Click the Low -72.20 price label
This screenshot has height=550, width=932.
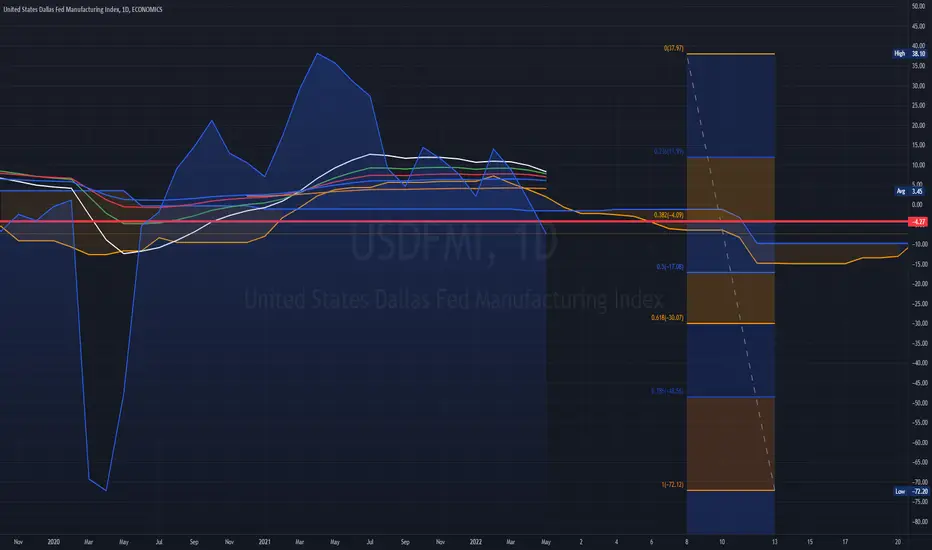[x=911, y=491]
